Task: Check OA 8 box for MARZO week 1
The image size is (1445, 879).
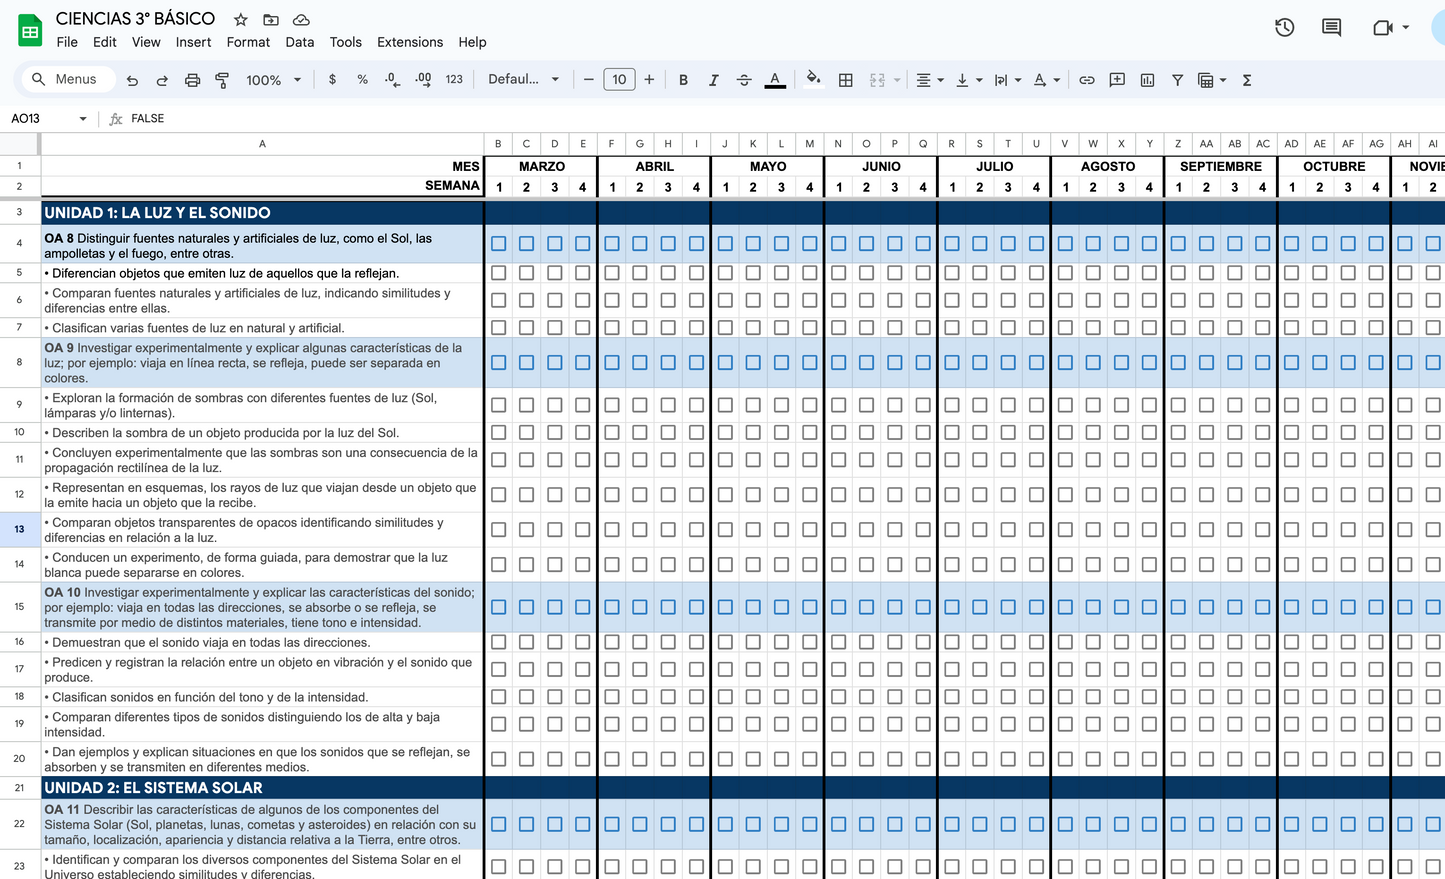Action: [499, 244]
